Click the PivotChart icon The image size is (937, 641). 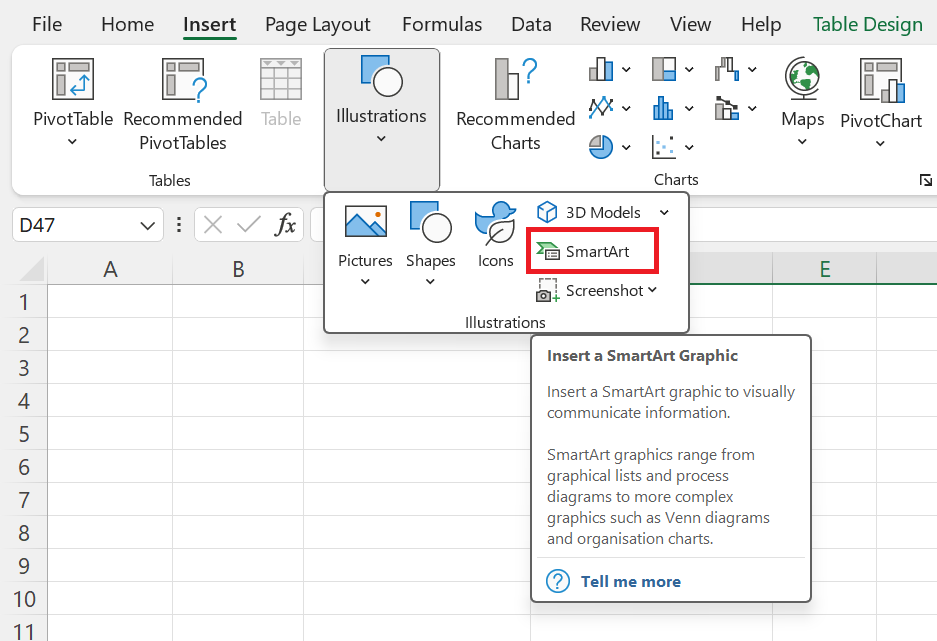[x=881, y=79]
